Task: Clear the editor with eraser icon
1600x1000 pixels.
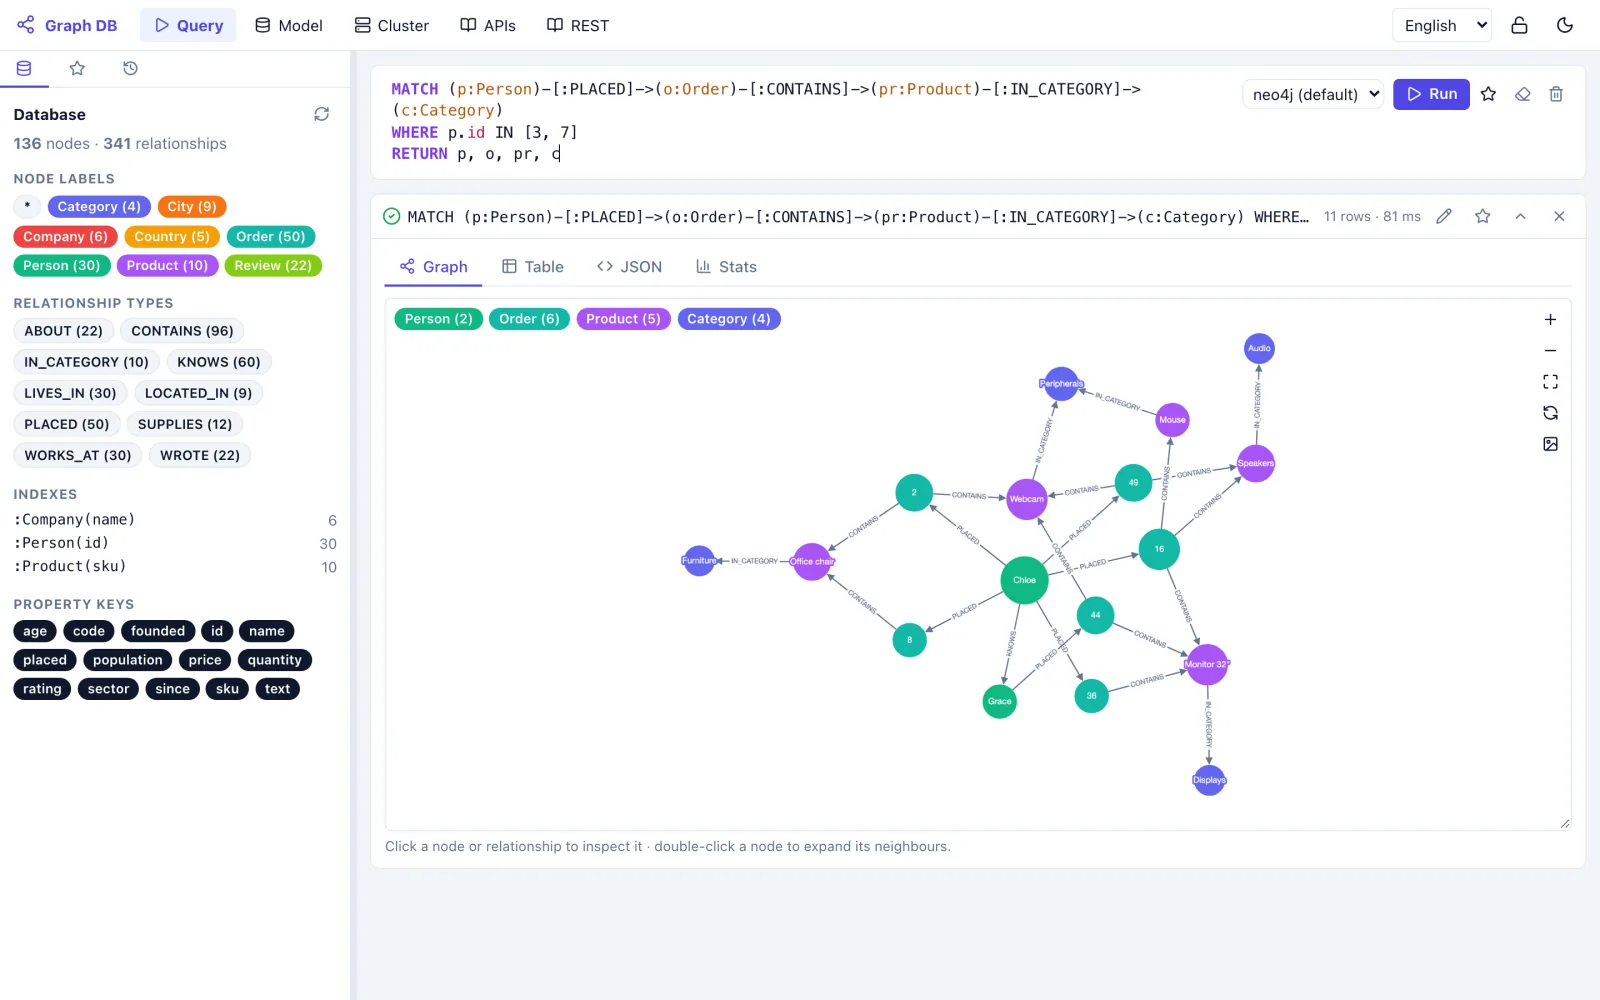Action: click(1522, 94)
